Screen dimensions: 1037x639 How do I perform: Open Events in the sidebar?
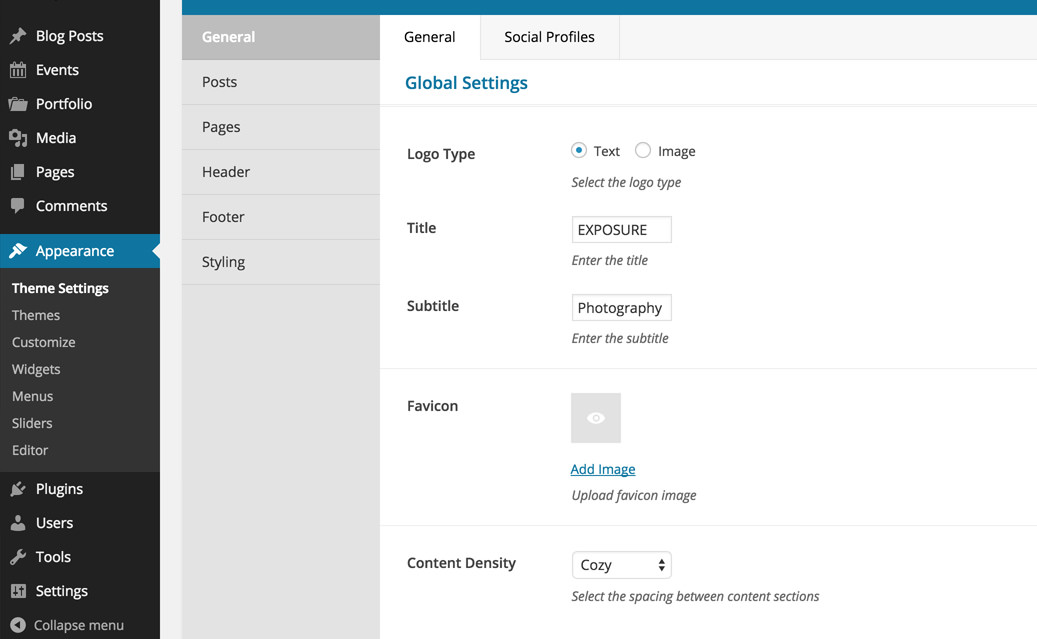tap(57, 69)
